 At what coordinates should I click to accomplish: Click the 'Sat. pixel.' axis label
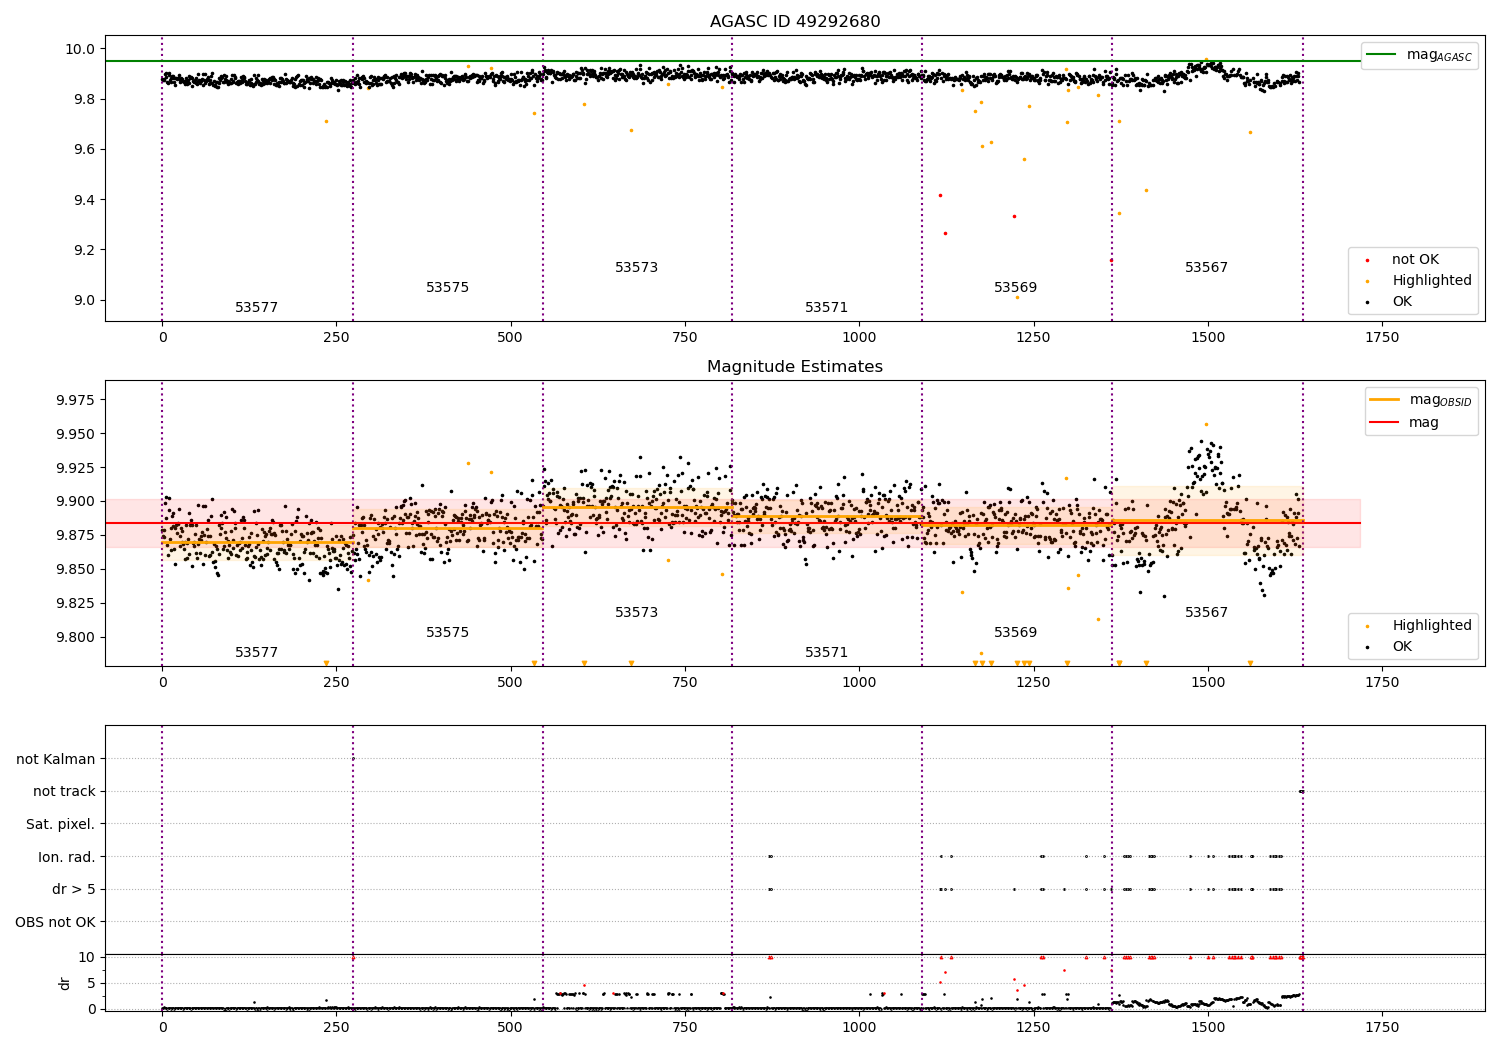tap(61, 825)
